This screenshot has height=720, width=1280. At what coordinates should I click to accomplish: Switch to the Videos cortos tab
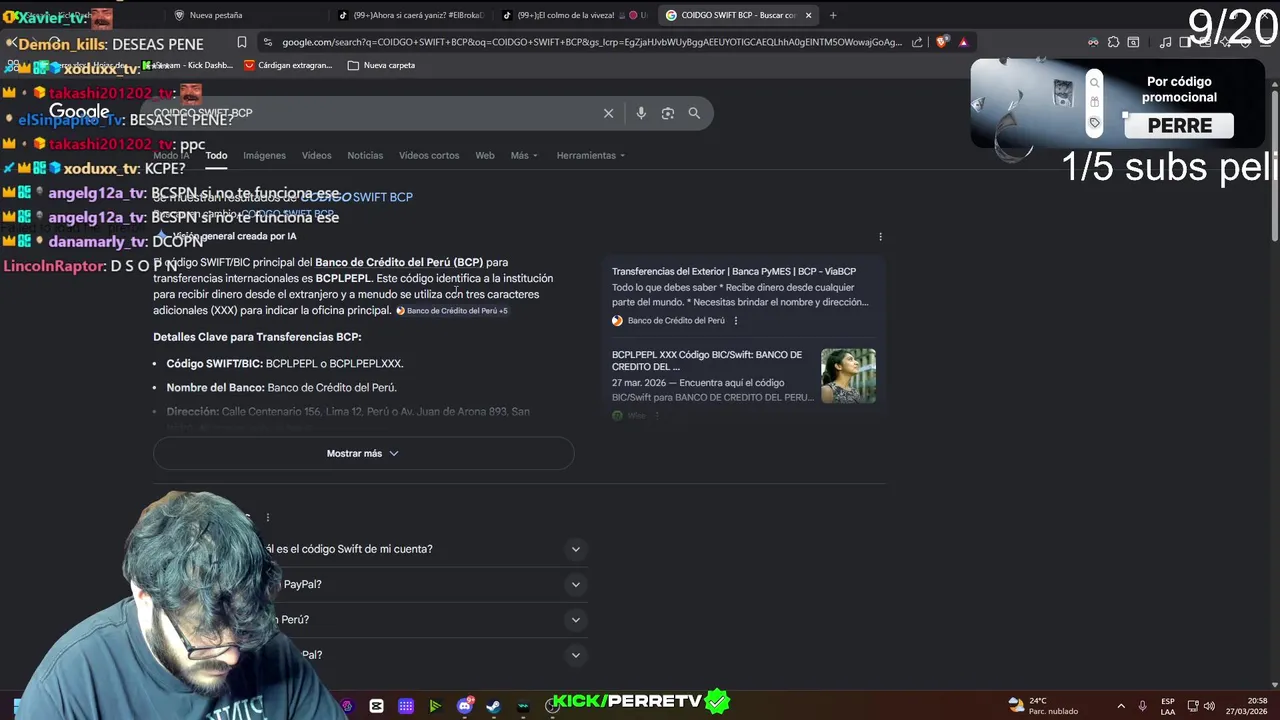pyautogui.click(x=429, y=155)
